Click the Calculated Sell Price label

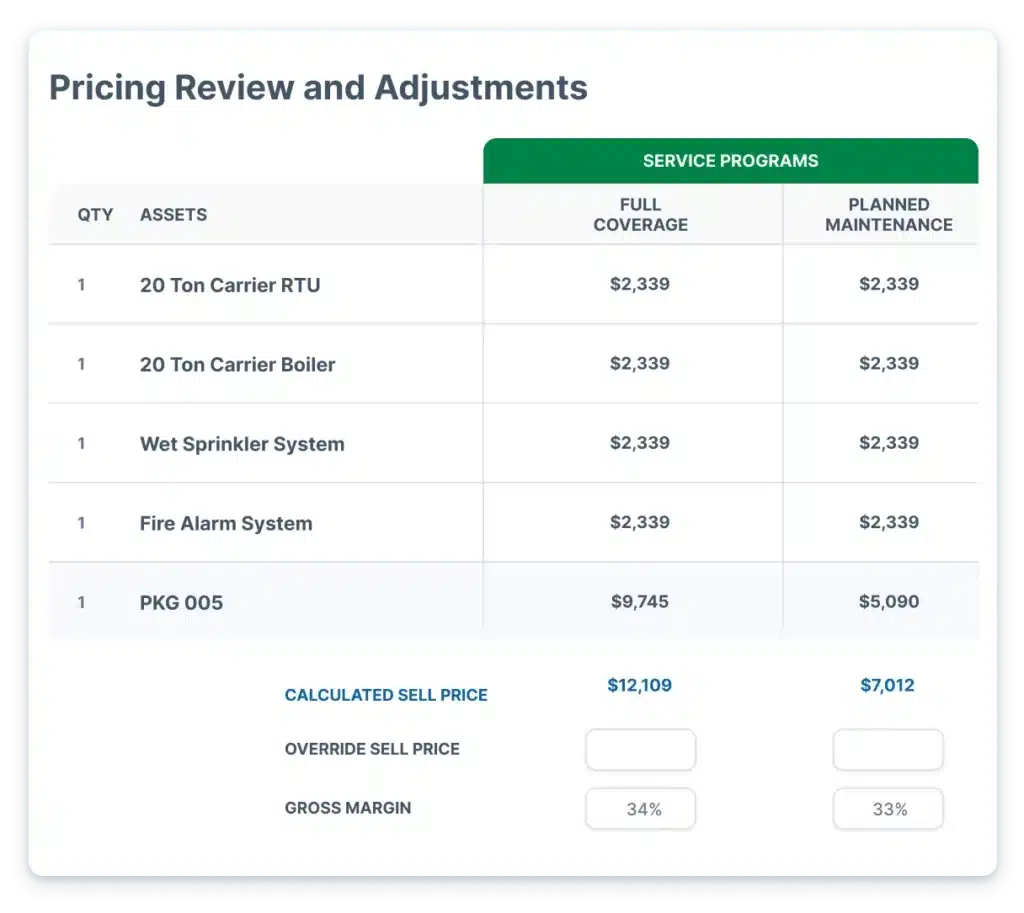pos(386,695)
